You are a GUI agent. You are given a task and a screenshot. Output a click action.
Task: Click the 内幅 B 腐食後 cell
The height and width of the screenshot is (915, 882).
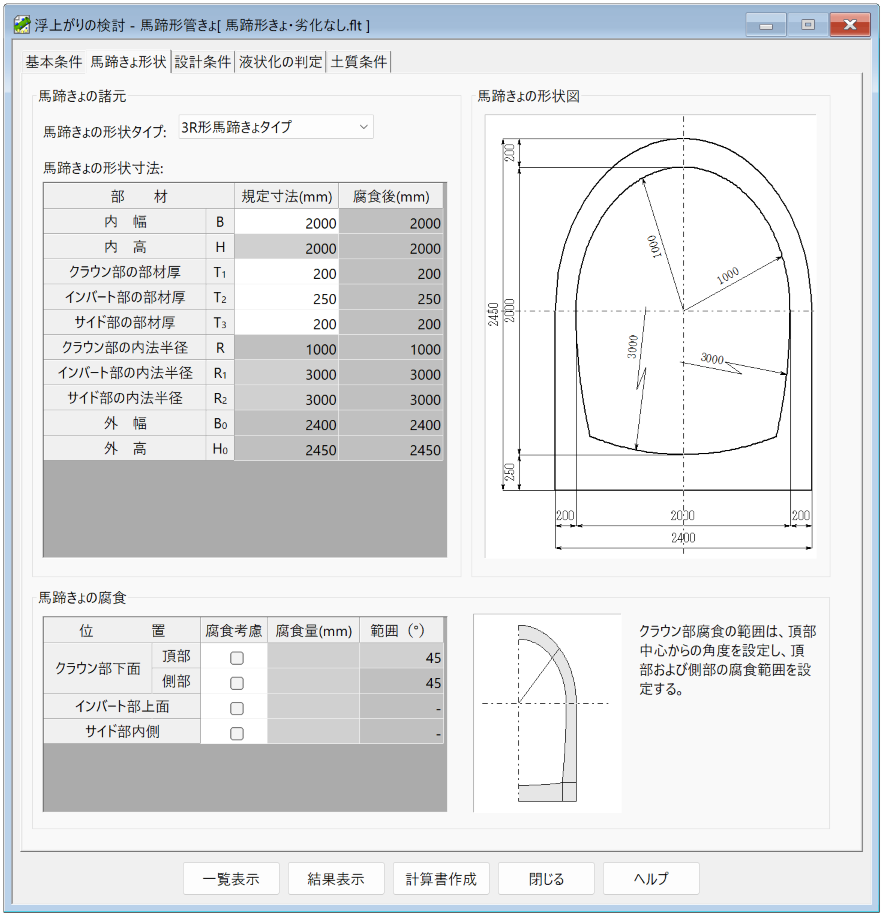coord(391,222)
